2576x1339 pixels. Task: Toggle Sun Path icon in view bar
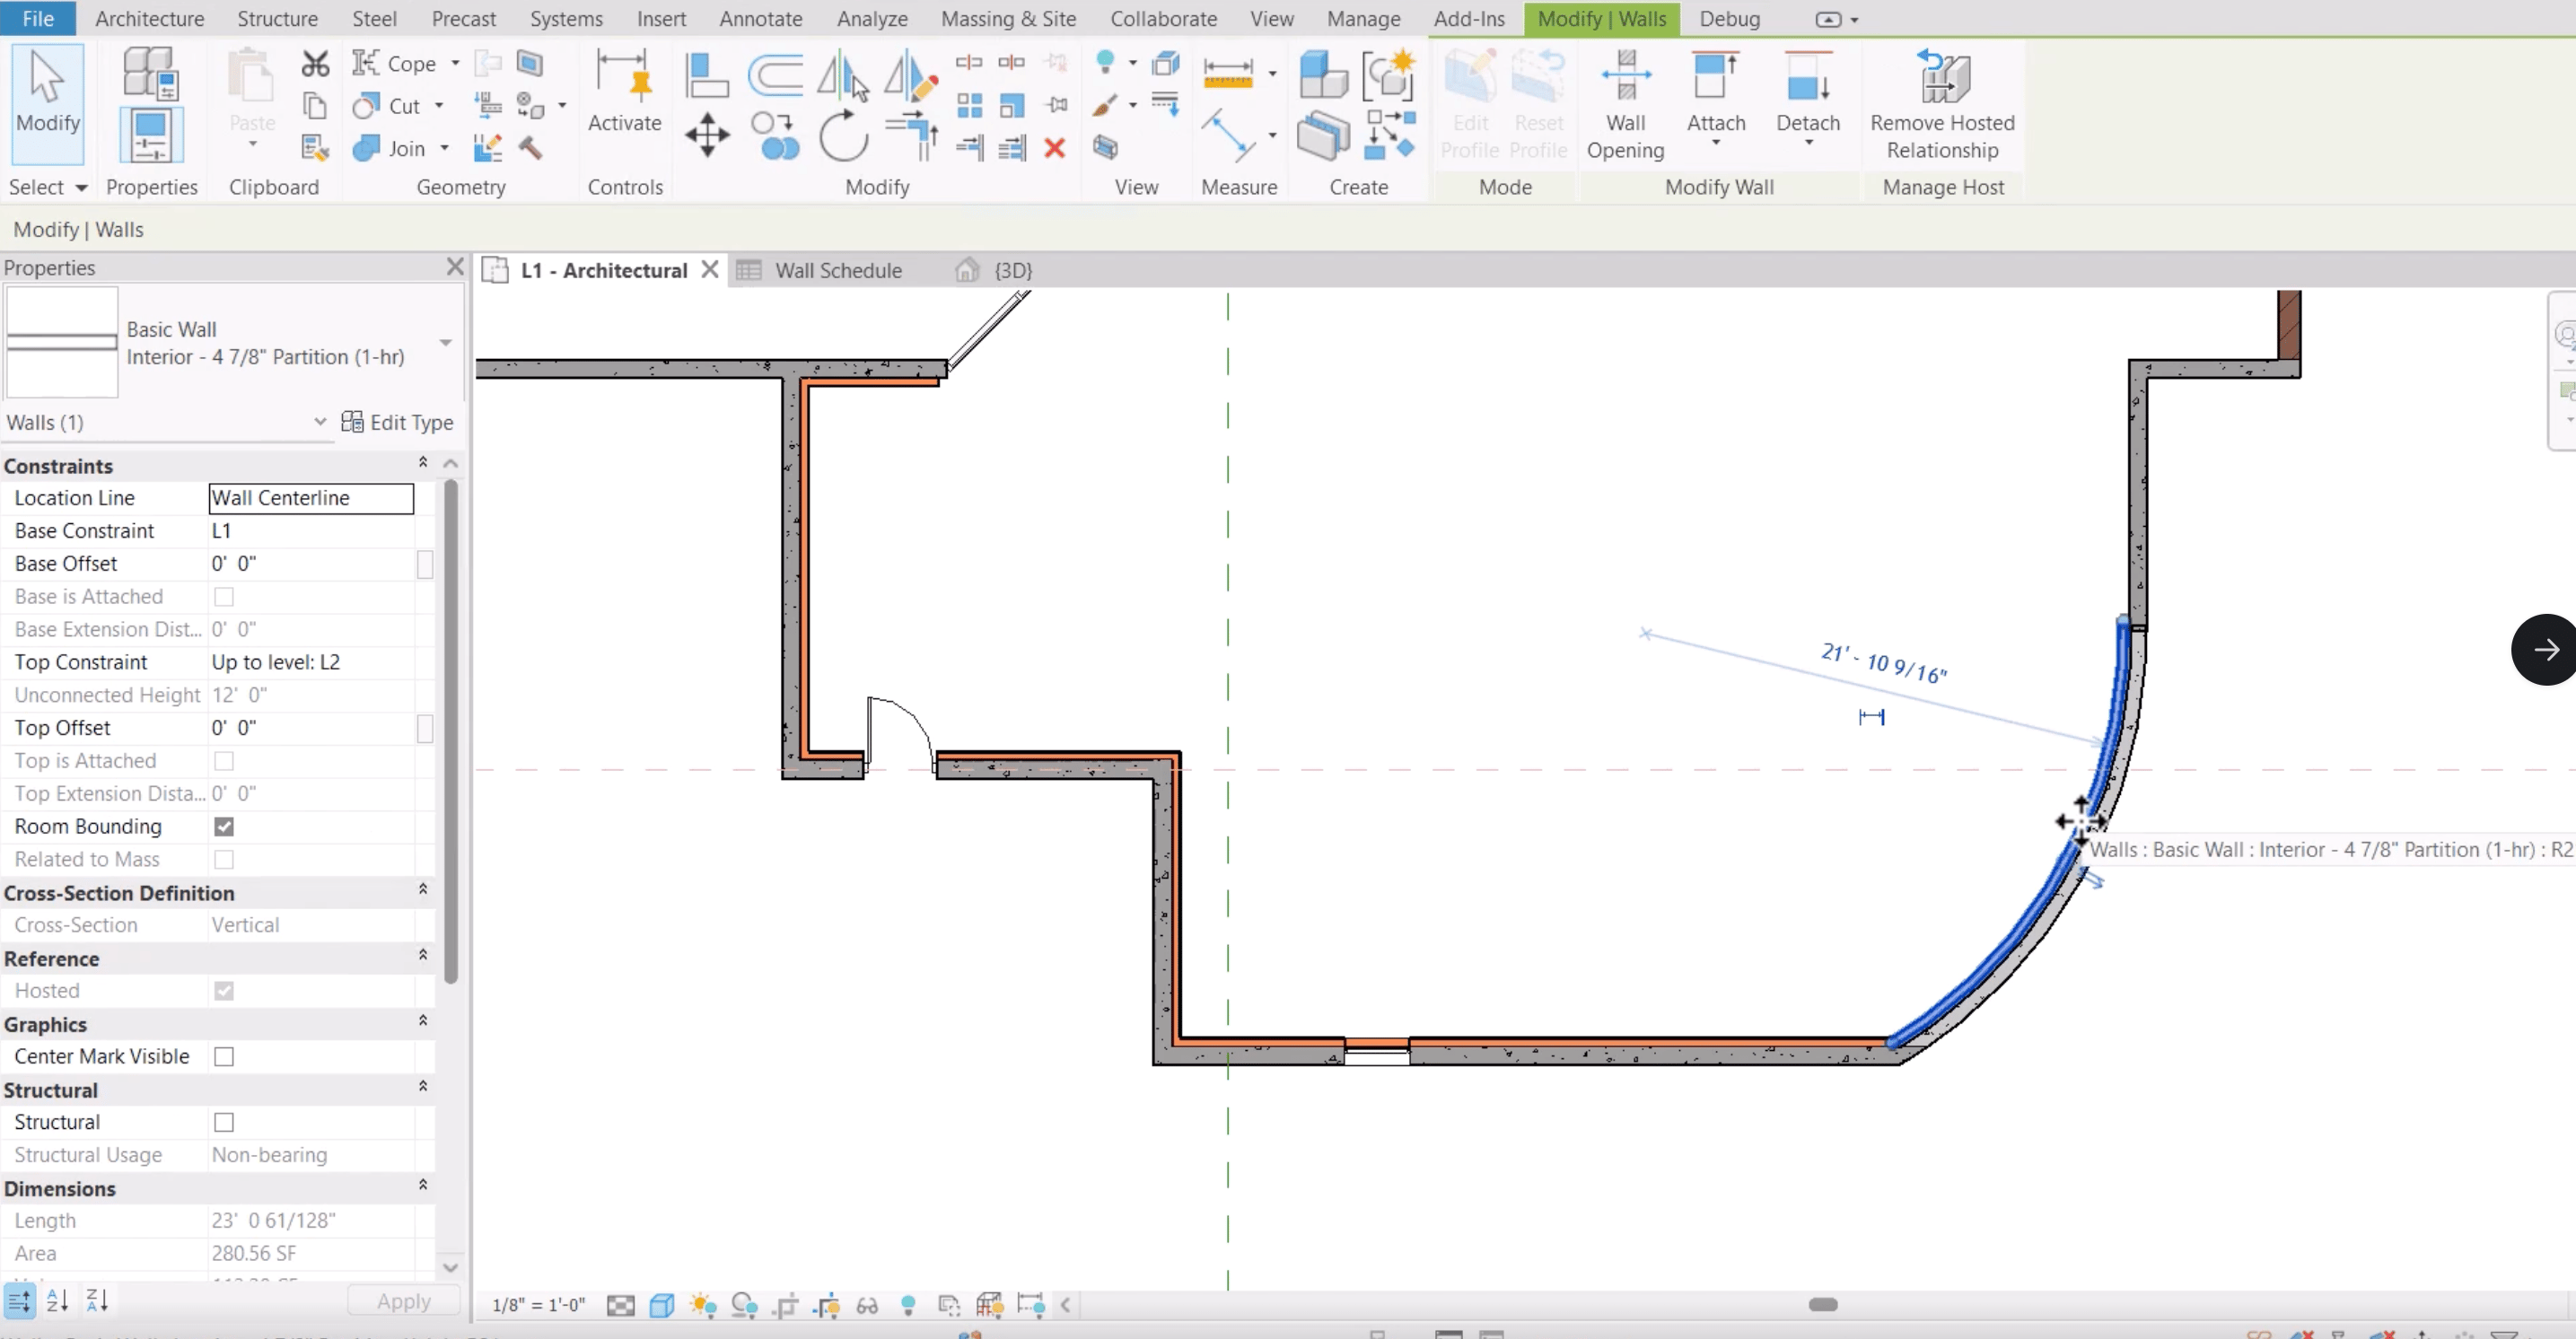(703, 1305)
